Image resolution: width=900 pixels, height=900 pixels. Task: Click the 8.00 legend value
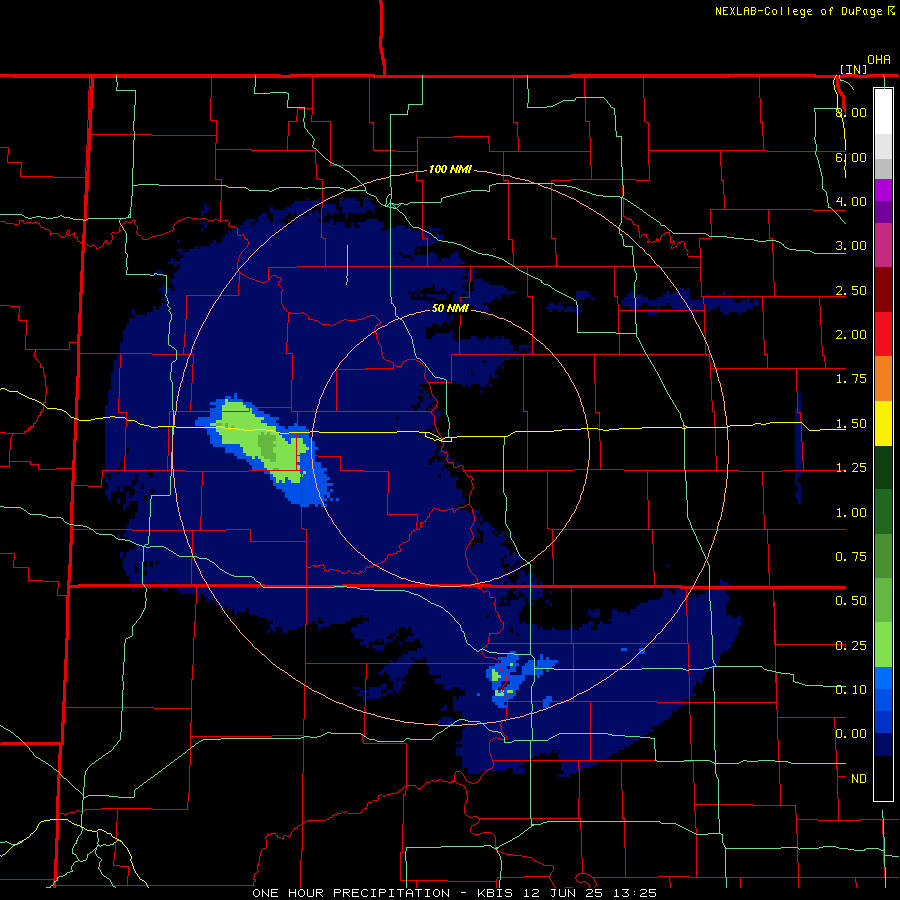(851, 112)
